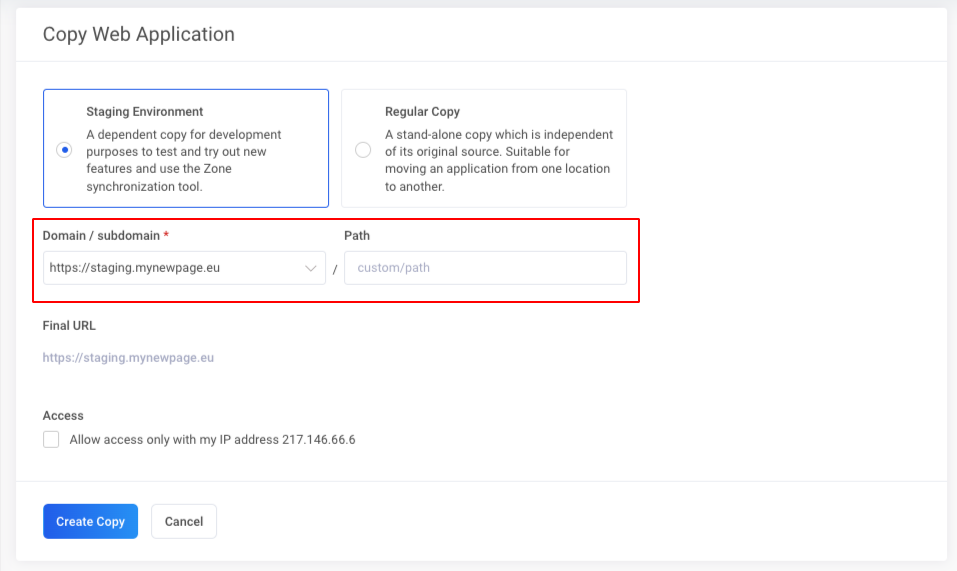Image resolution: width=957 pixels, height=571 pixels.
Task: Click the 'Allow access only with my IP' label
Action: (212, 439)
